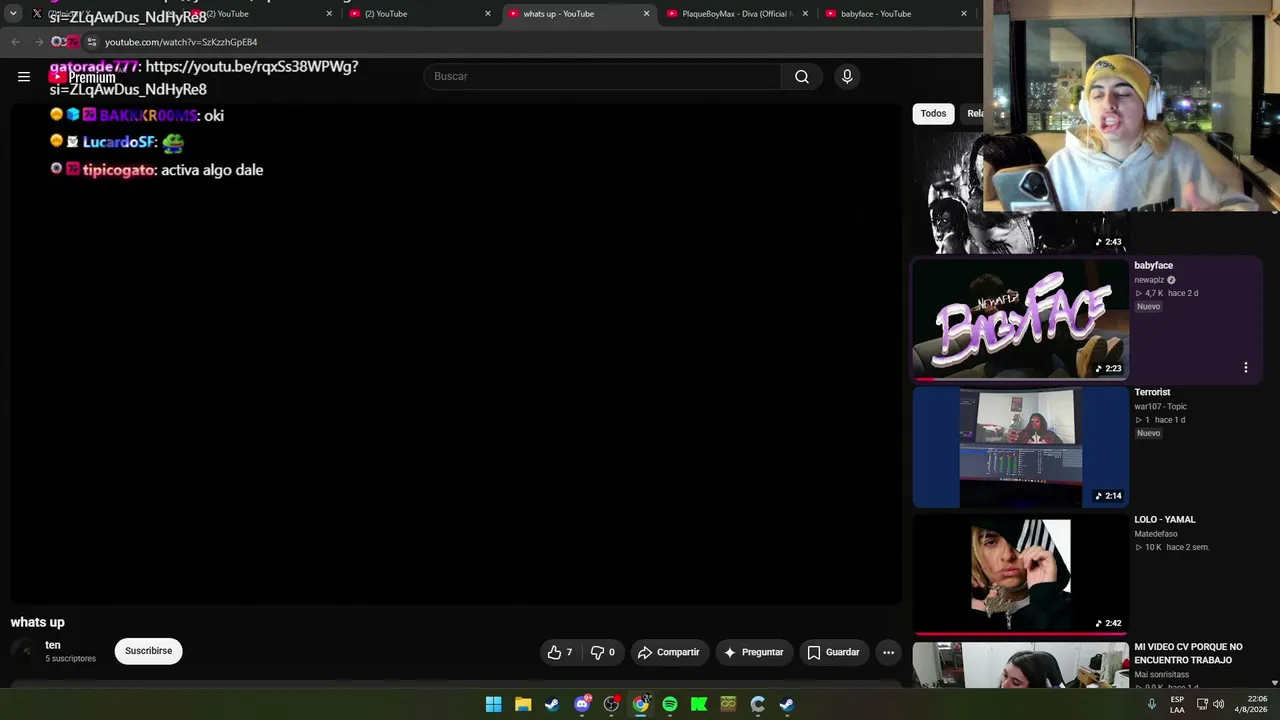
Task: Activate voice search microphone
Action: pos(847,76)
